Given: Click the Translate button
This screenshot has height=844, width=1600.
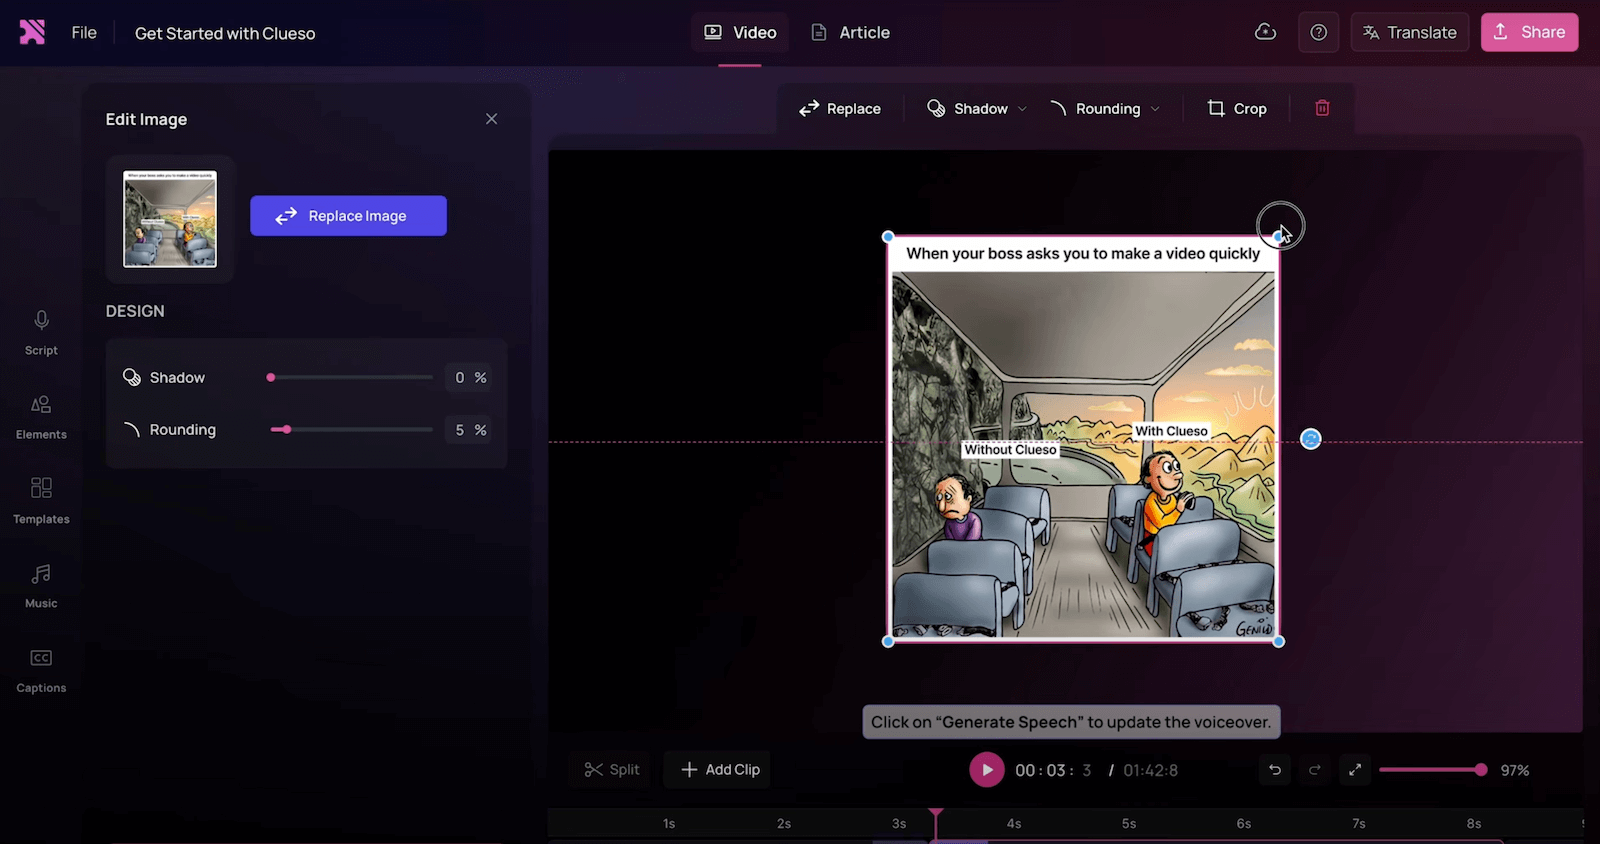Looking at the screenshot, I should point(1409,32).
